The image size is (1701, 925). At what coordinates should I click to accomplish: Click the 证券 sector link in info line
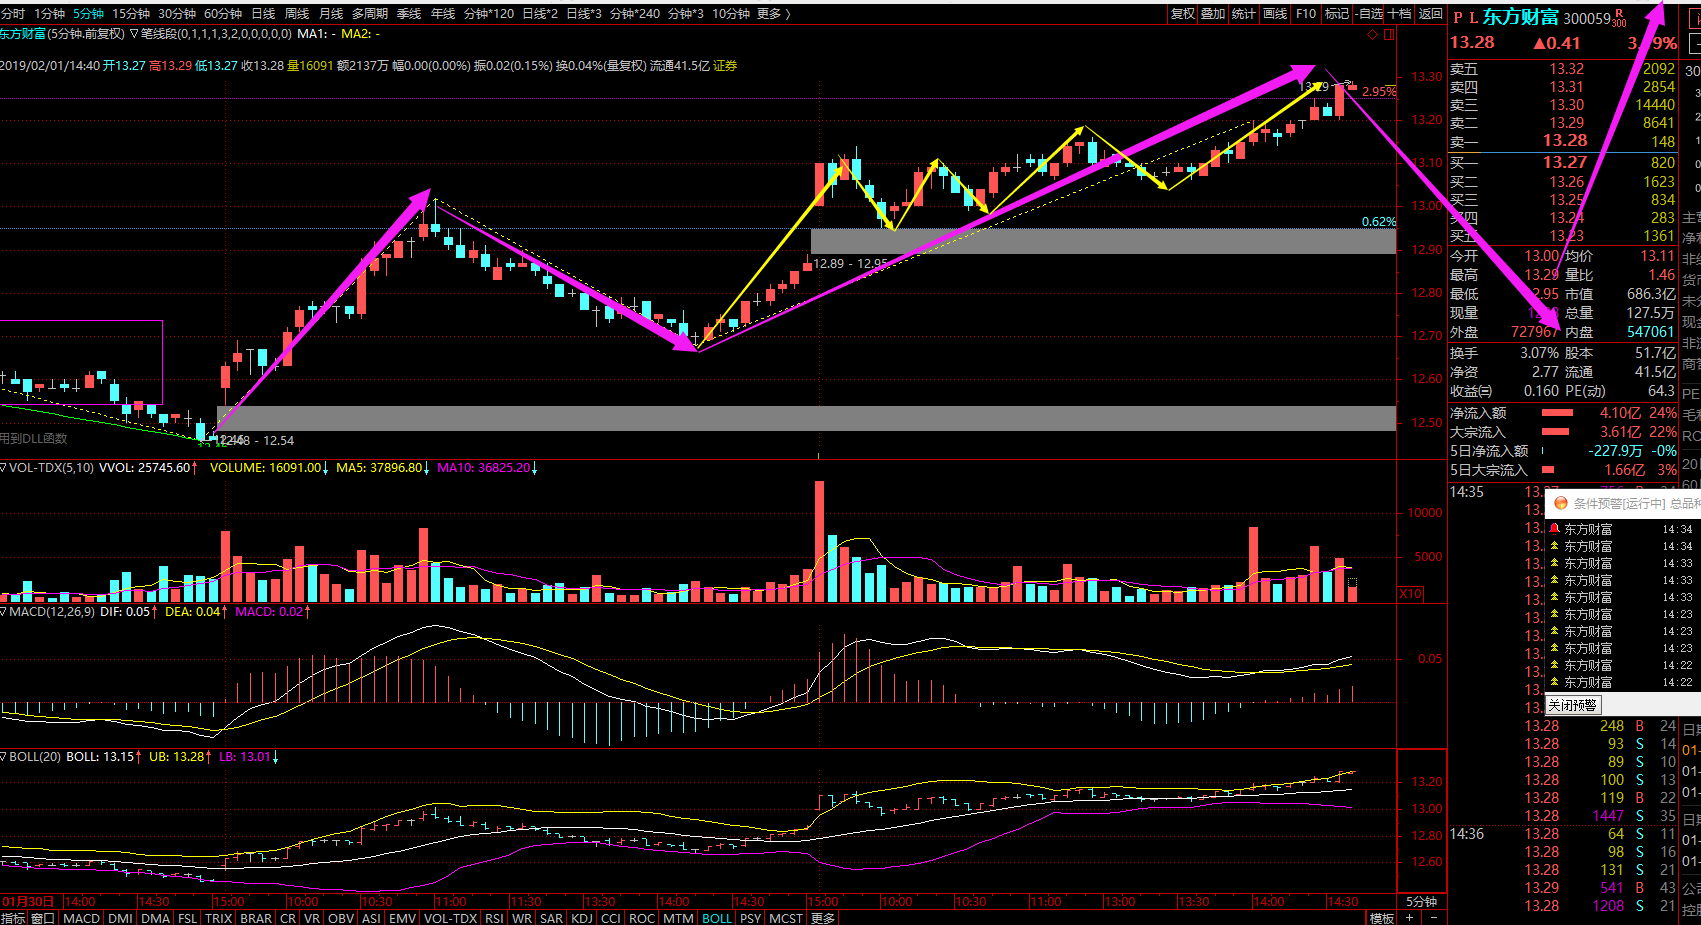coord(725,66)
